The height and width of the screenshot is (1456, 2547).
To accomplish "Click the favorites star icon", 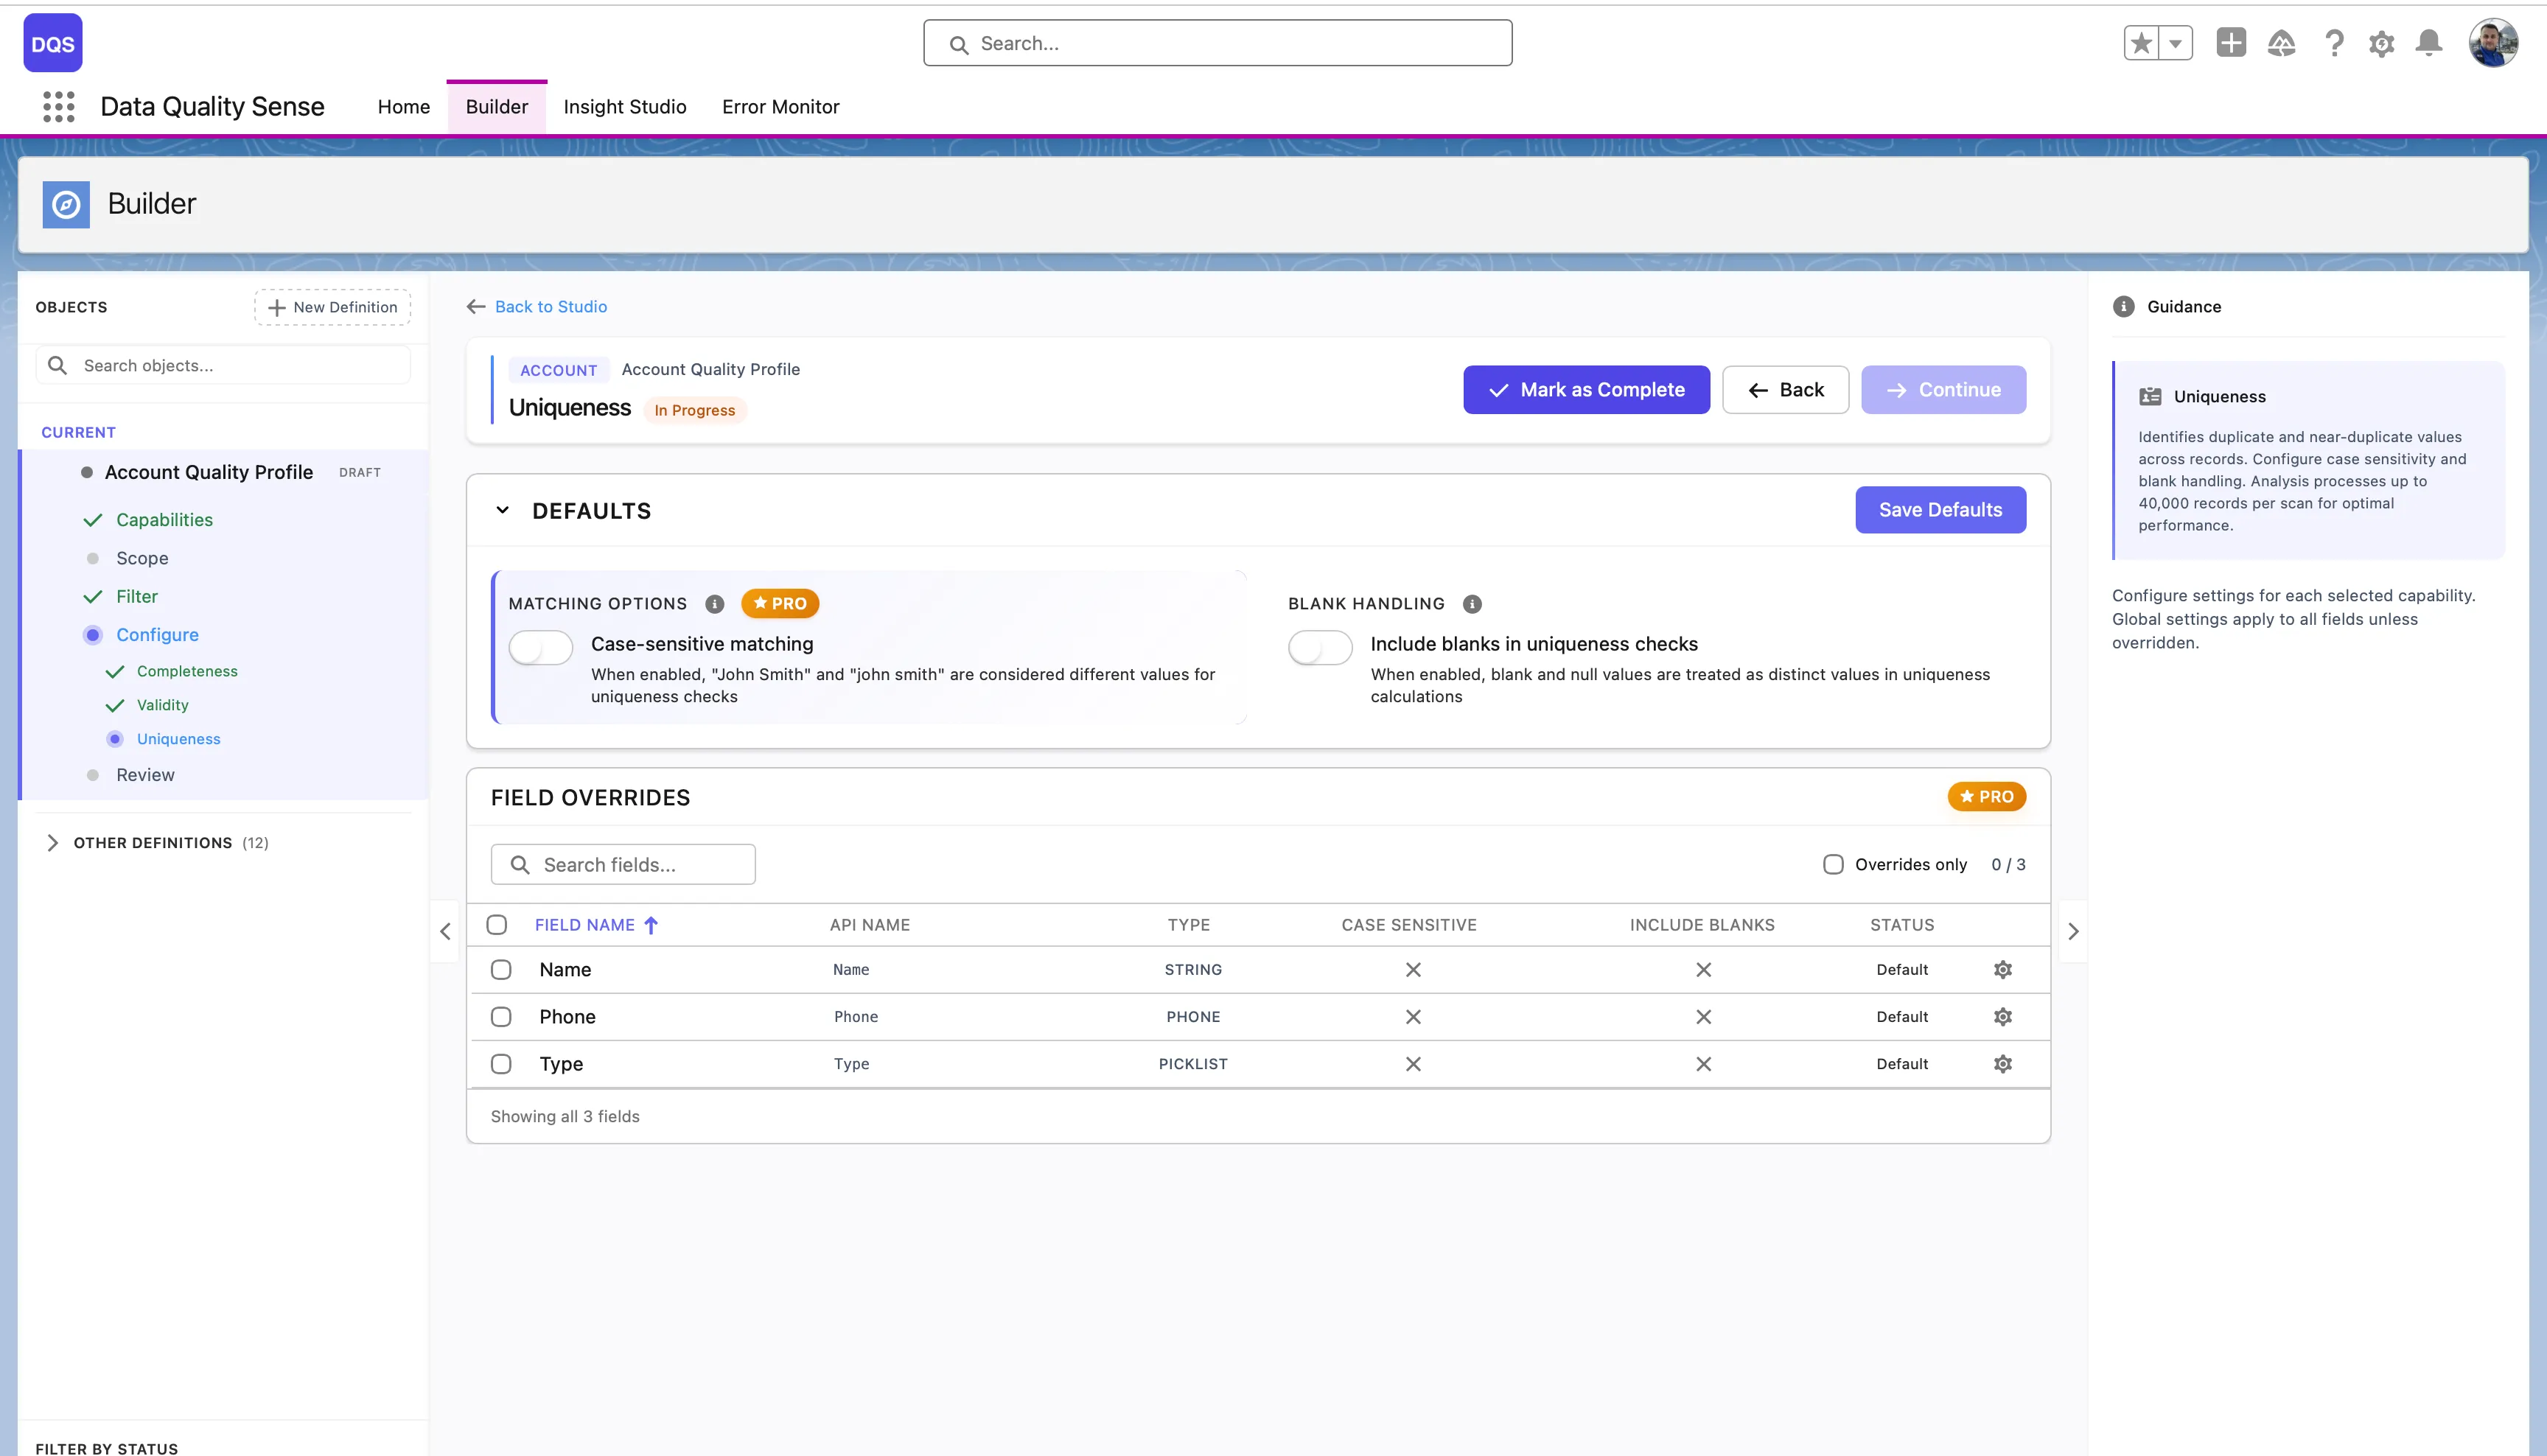I will 2141,43.
